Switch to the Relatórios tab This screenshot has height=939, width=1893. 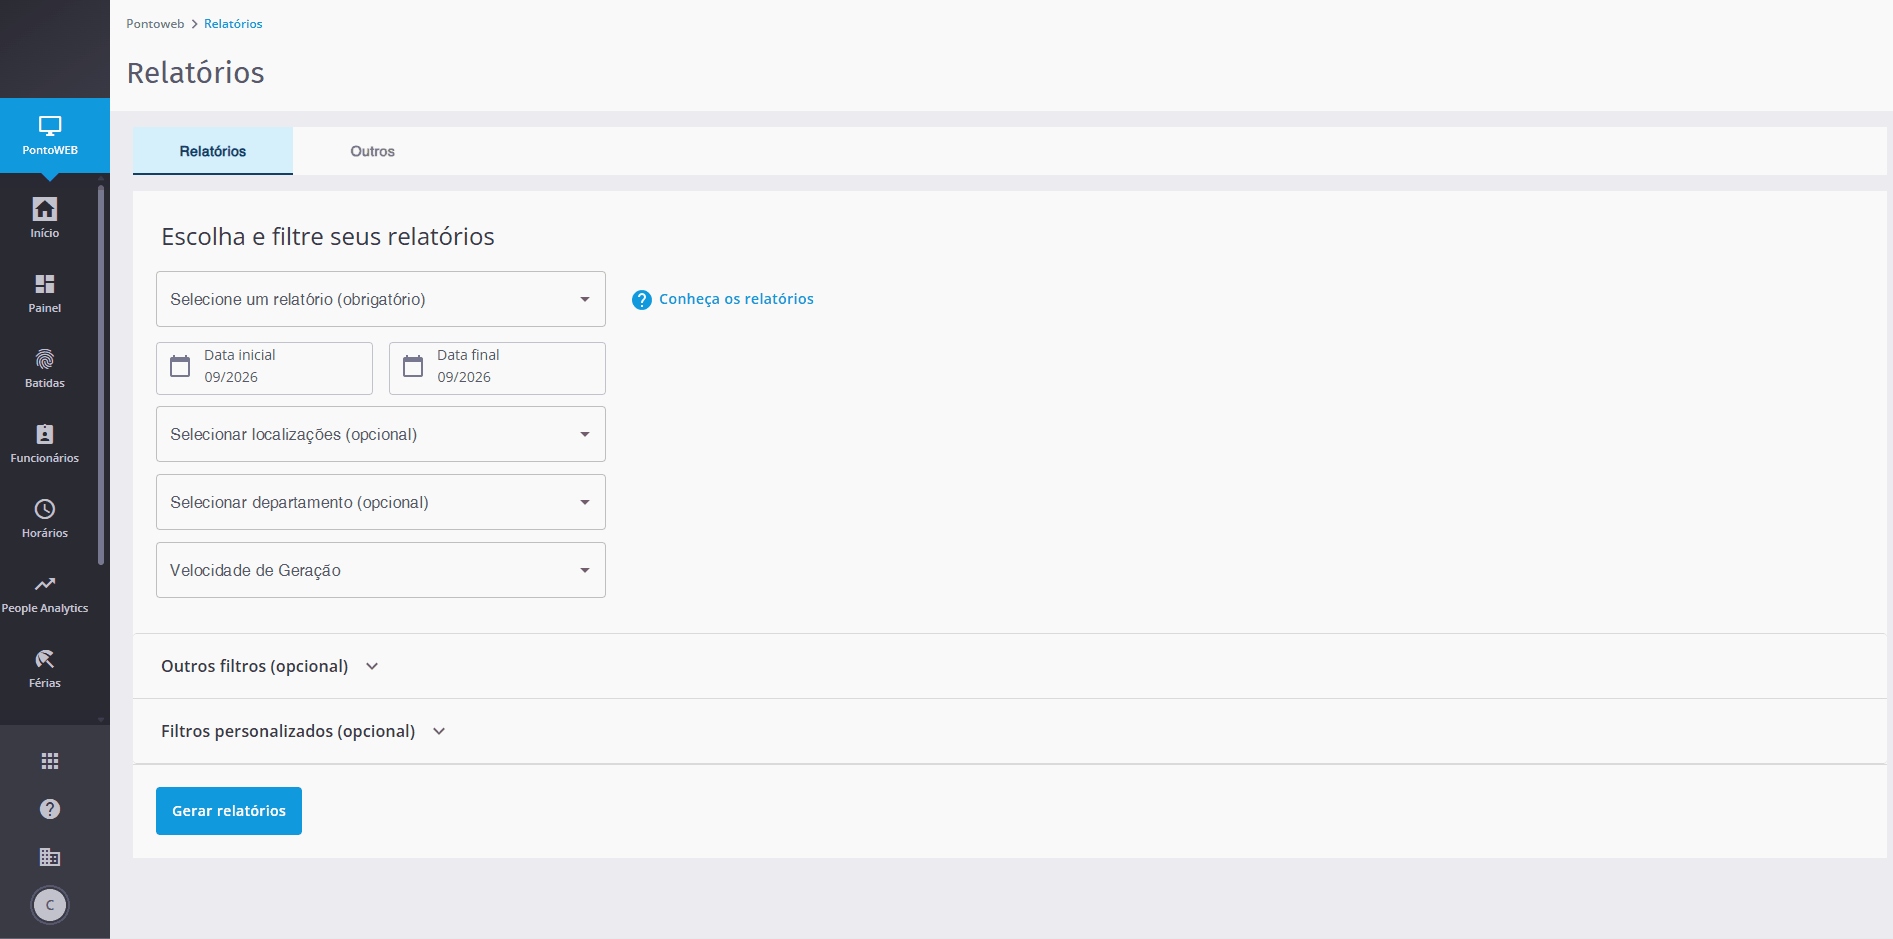tap(213, 151)
